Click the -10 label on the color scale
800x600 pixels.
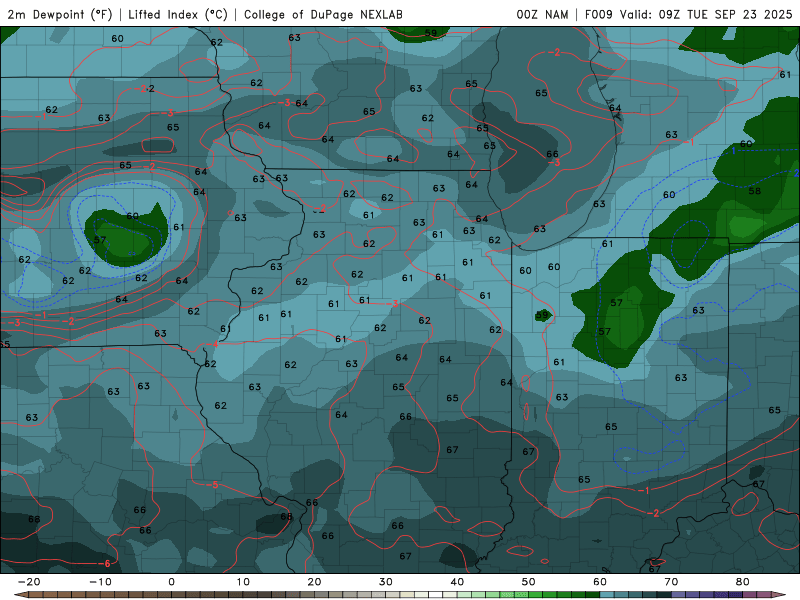[x=100, y=582]
